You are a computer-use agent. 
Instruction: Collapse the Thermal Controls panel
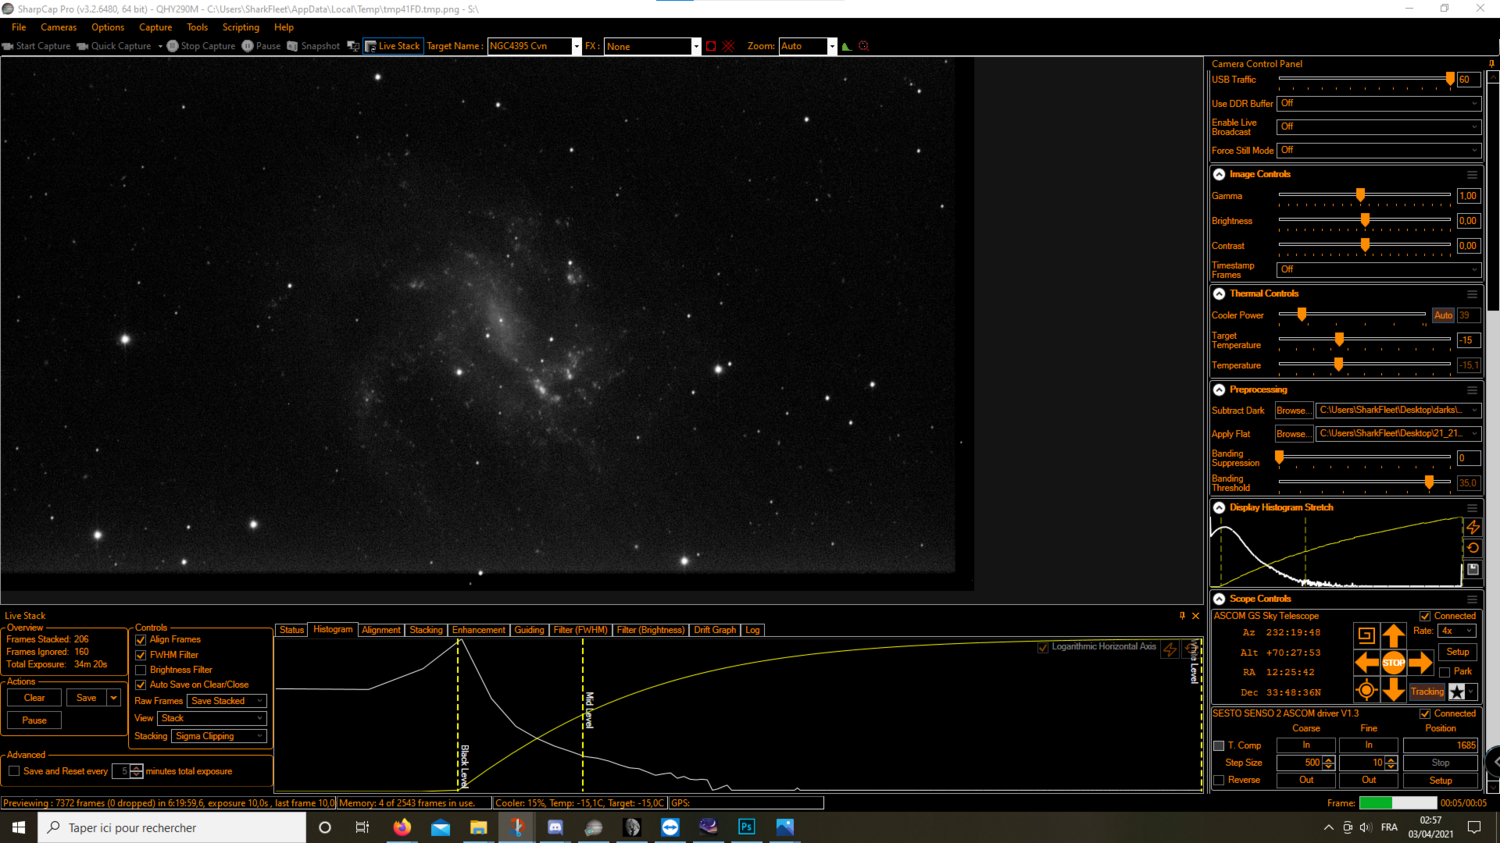1219,293
